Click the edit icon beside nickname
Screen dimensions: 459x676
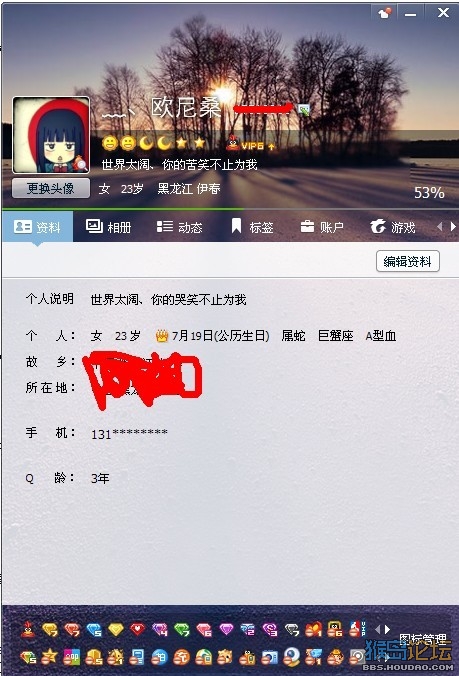304,110
